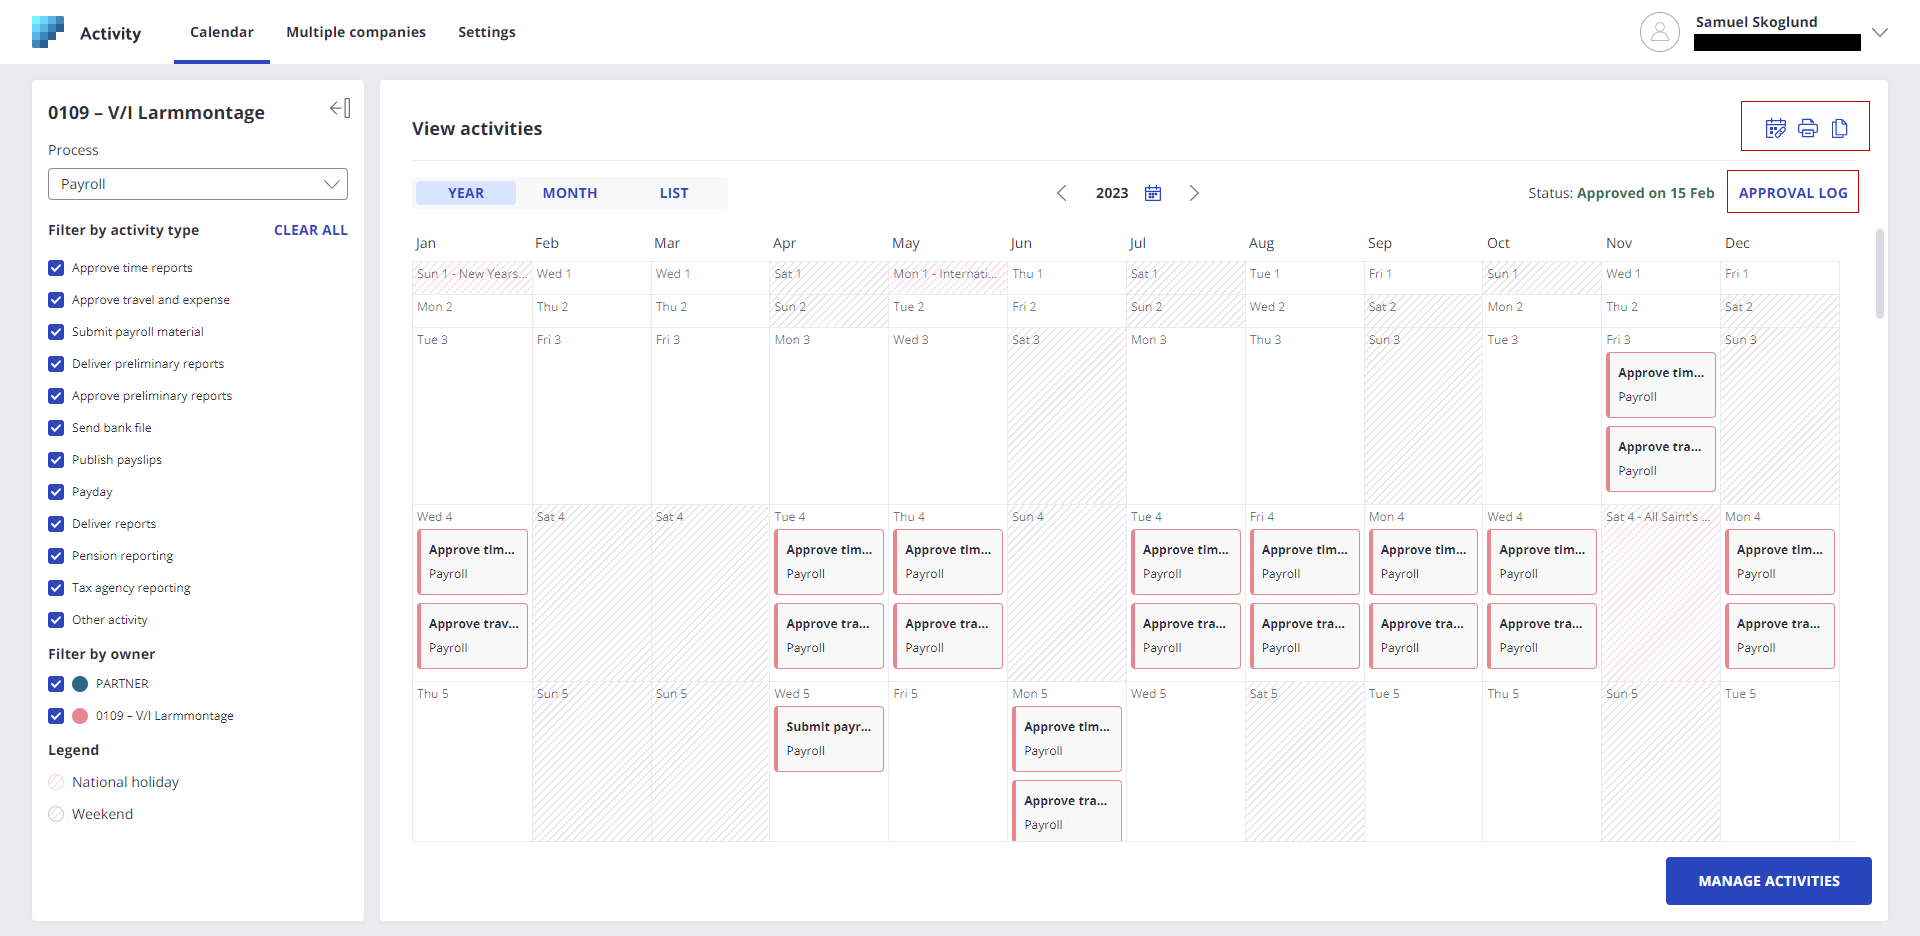Image resolution: width=1920 pixels, height=936 pixels.
Task: Uncheck the 0109 – V/I Larmmontage owner filter
Action: 56,716
